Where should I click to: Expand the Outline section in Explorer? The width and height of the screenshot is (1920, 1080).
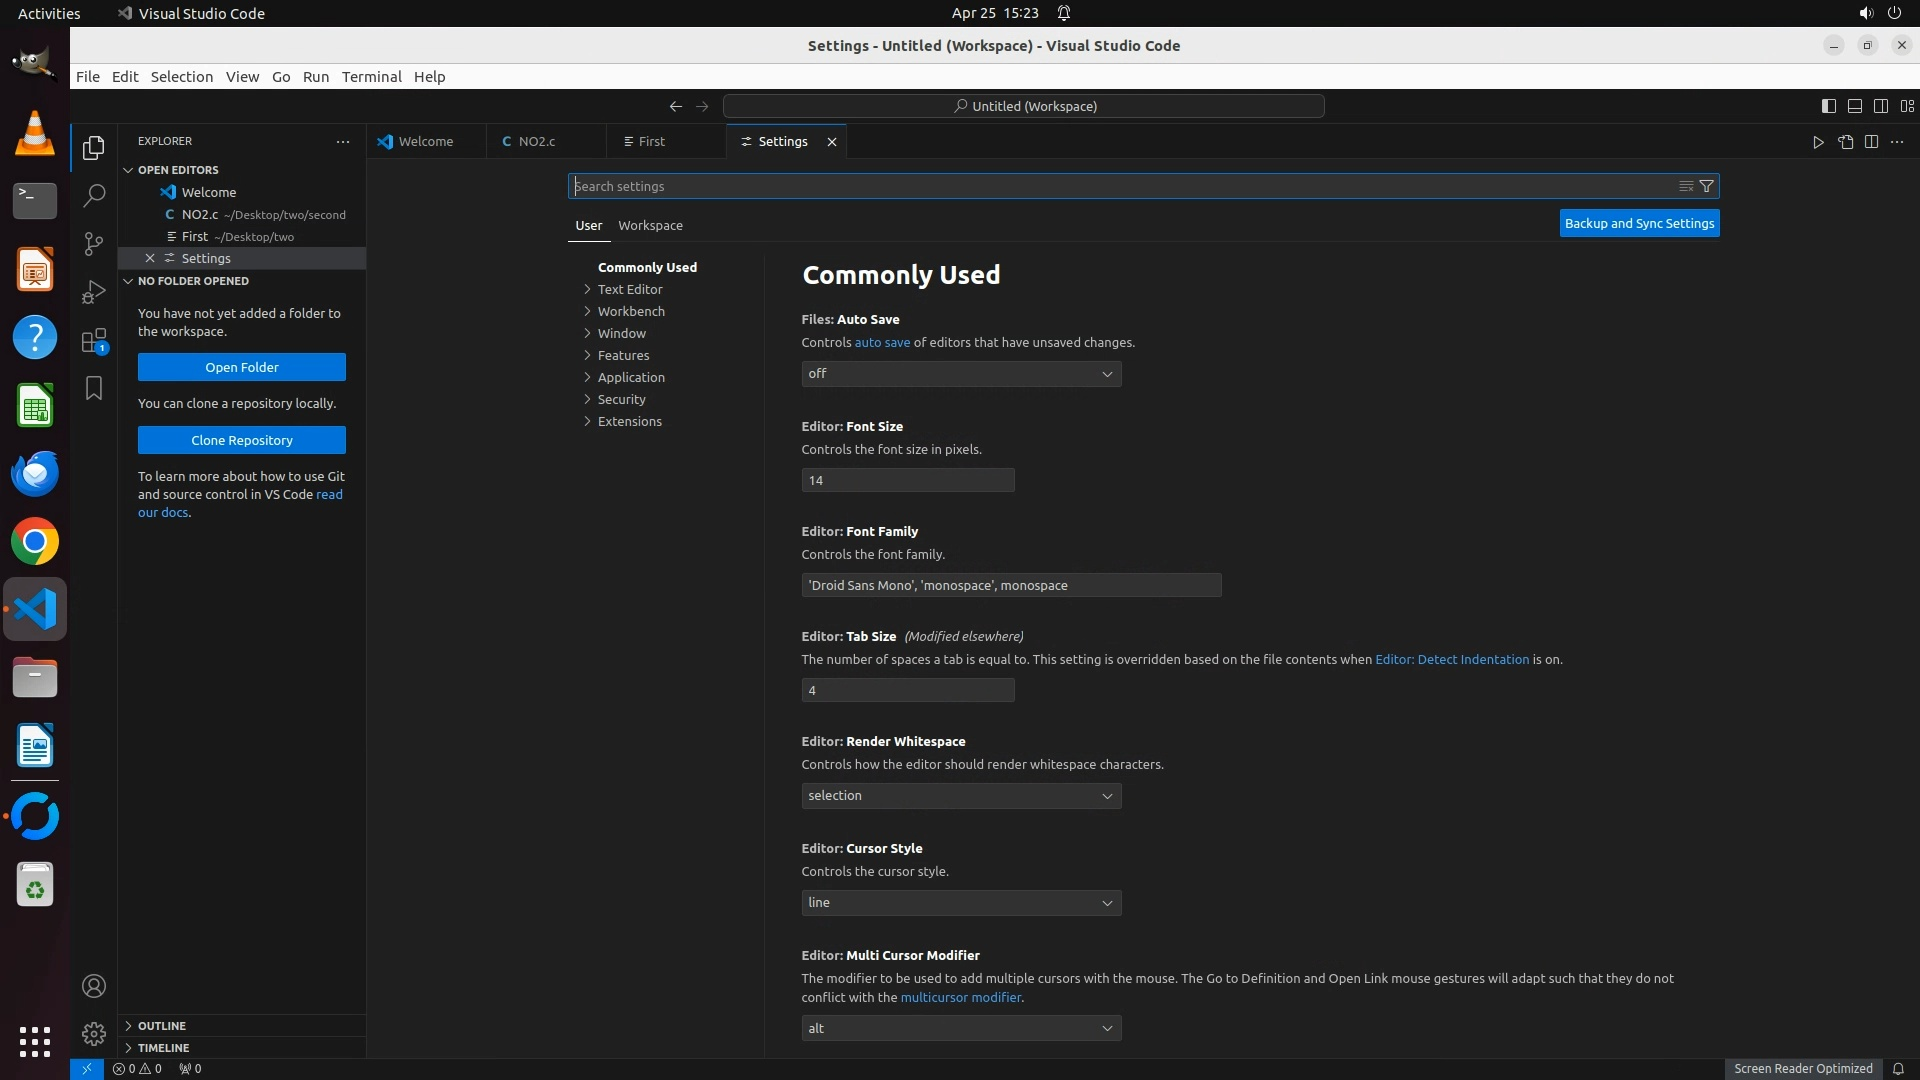162,1026
